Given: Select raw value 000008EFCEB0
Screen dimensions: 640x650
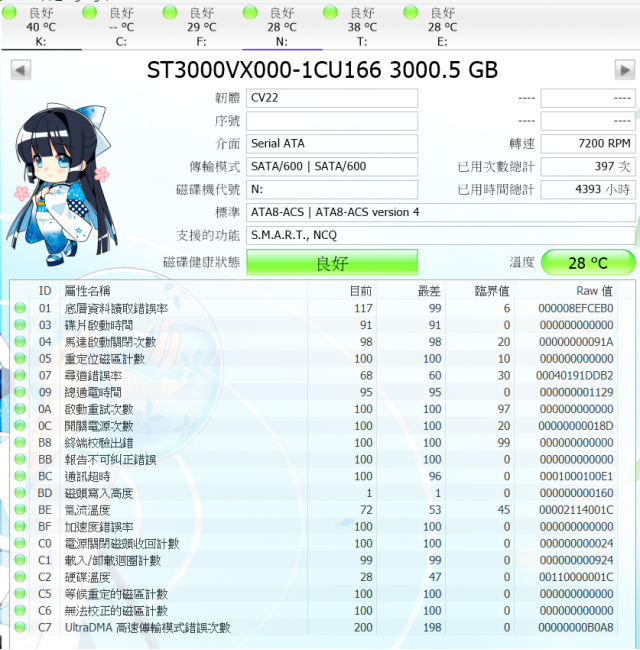Looking at the screenshot, I should point(575,308).
